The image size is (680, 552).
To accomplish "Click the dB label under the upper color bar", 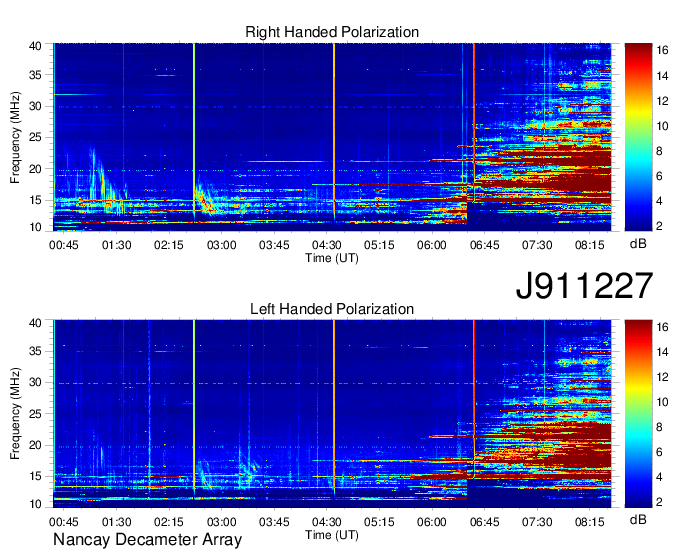I will point(638,244).
